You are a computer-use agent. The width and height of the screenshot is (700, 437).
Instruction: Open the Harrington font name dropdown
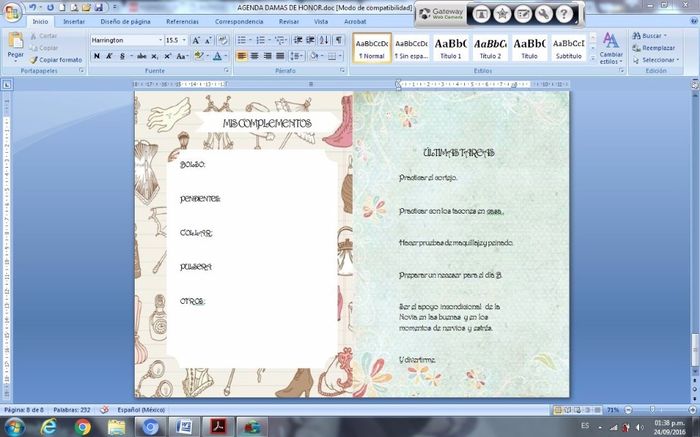(161, 40)
